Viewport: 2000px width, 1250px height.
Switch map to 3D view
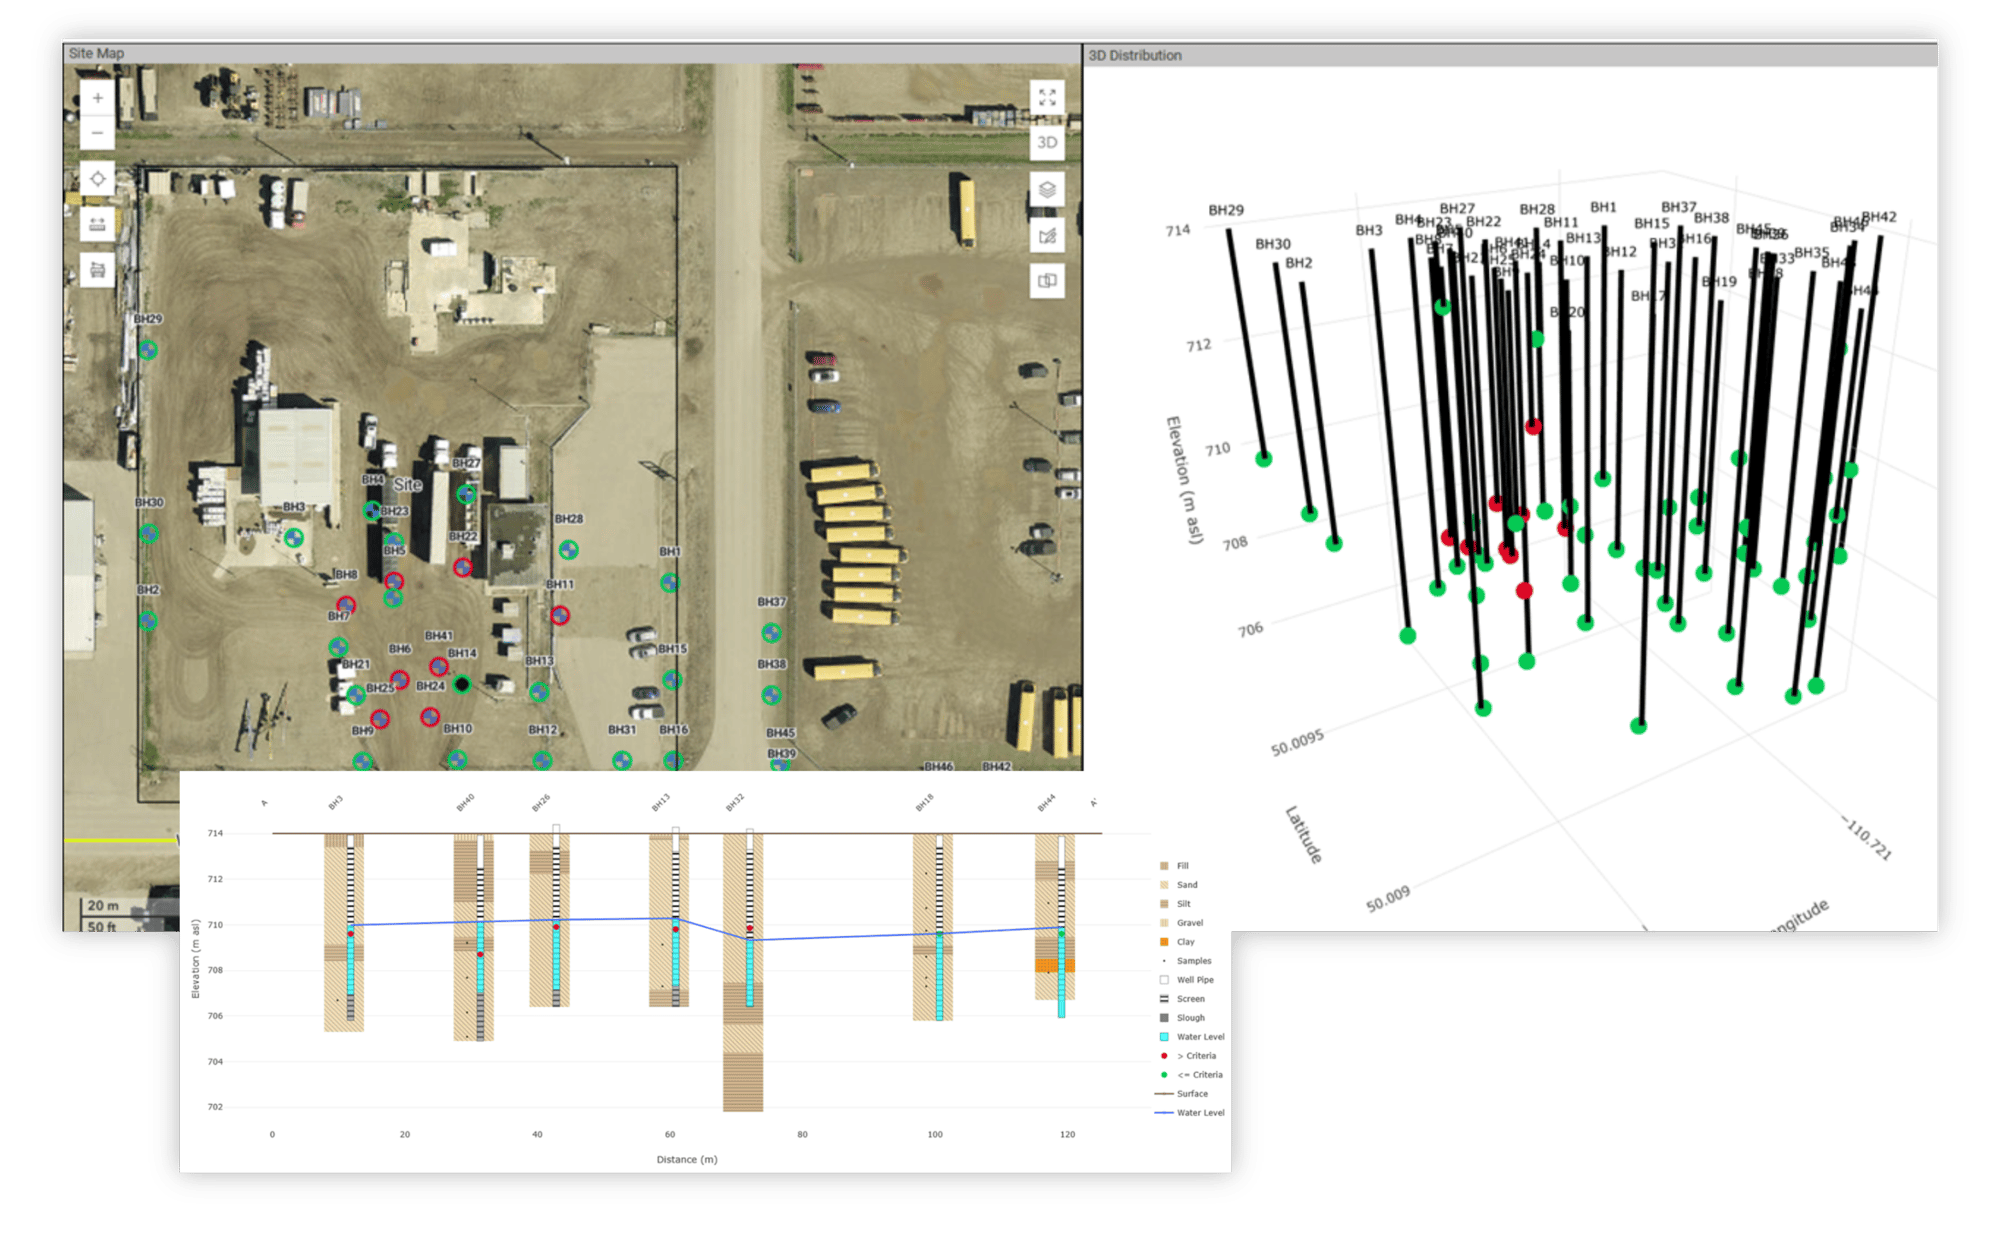(1047, 143)
